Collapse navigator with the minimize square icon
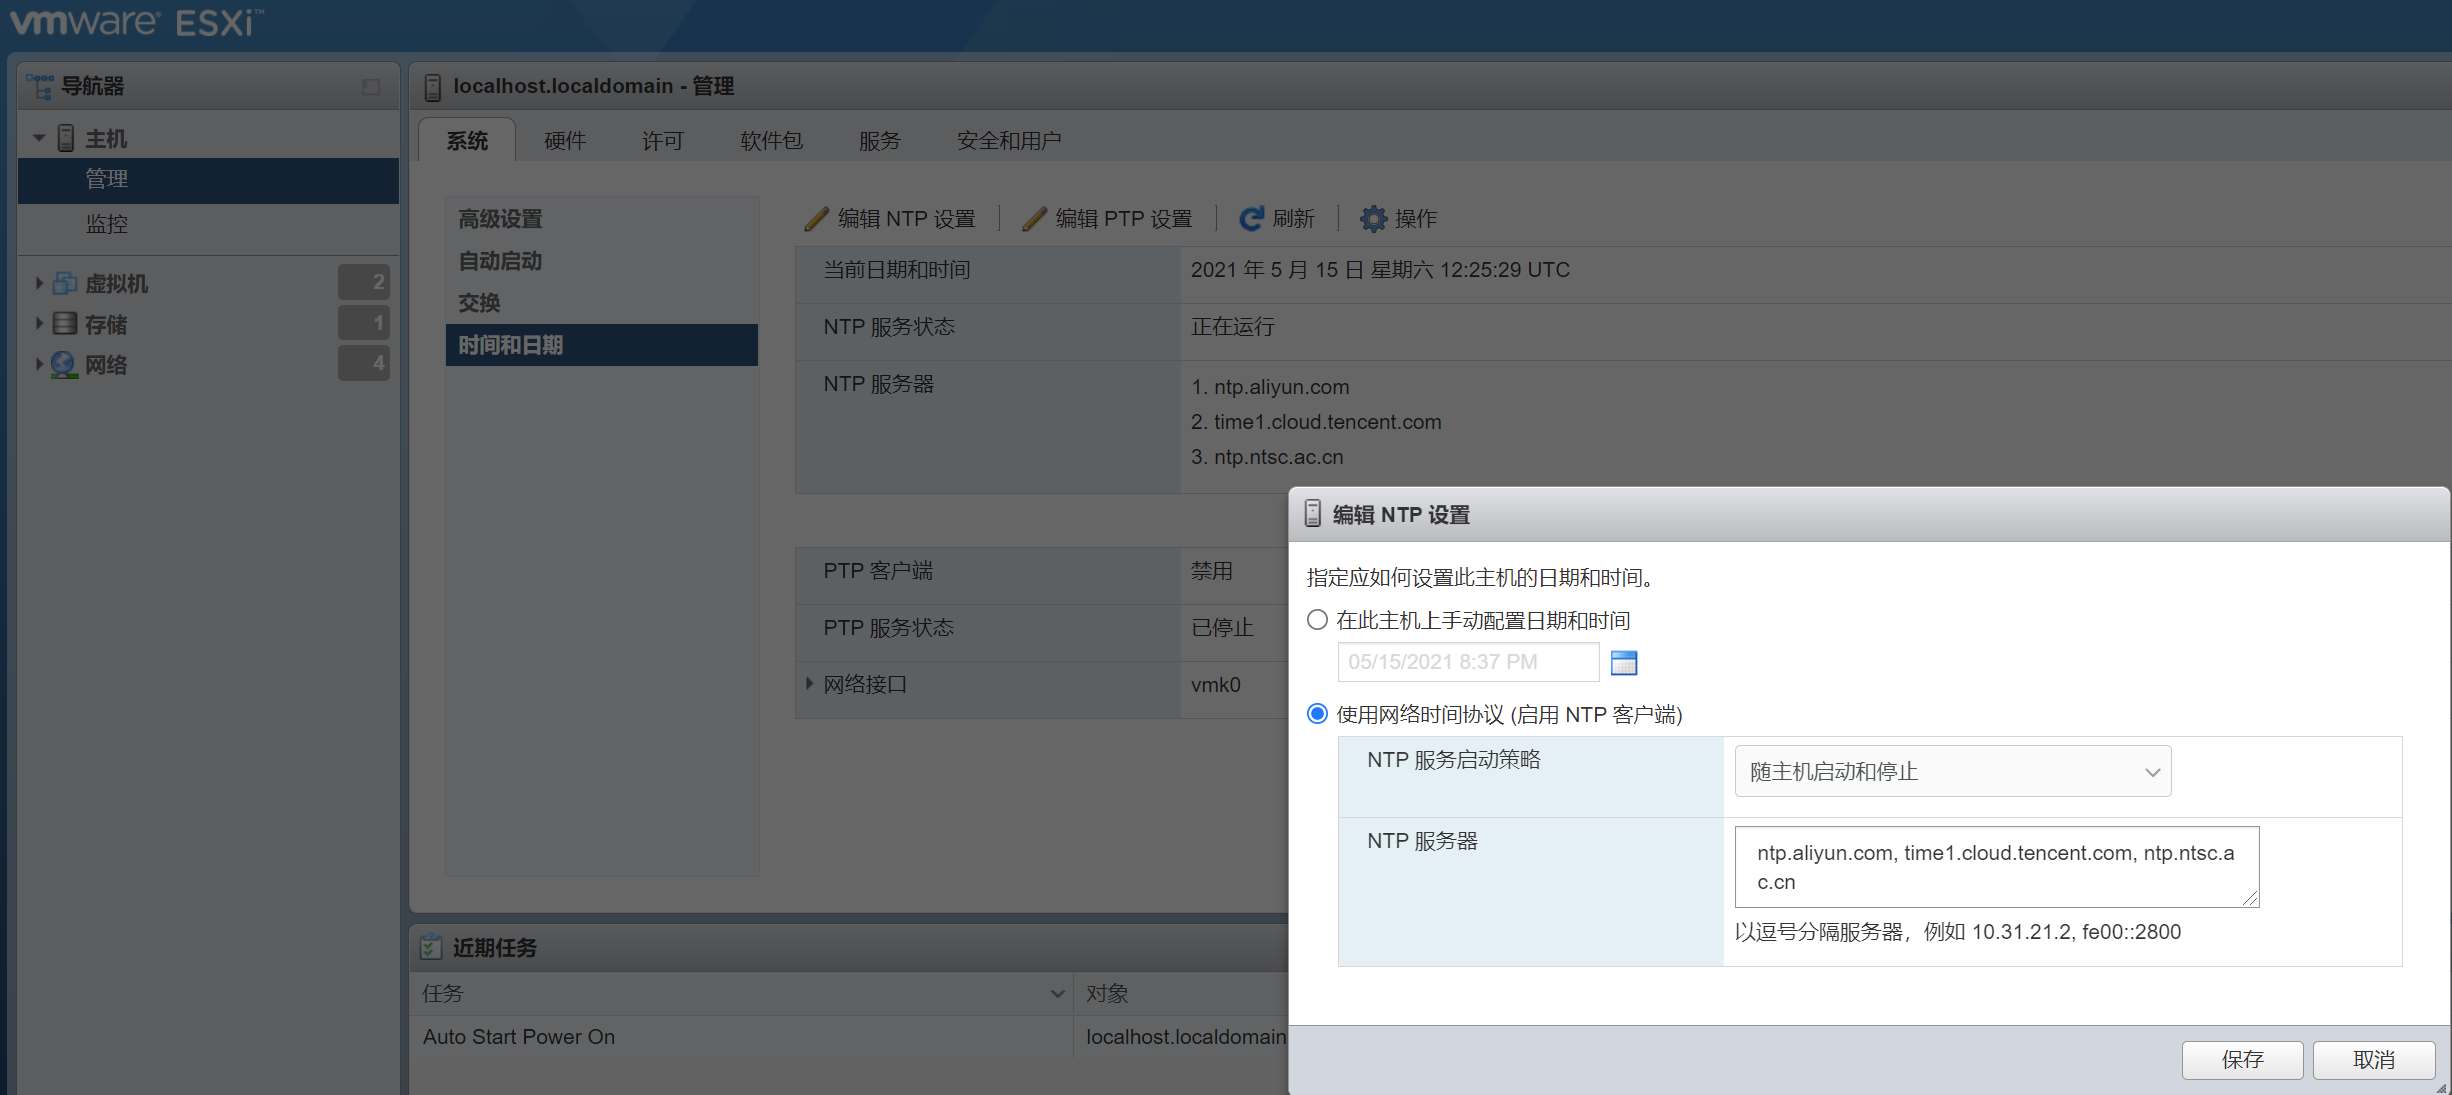The width and height of the screenshot is (2452, 1095). 371,87
